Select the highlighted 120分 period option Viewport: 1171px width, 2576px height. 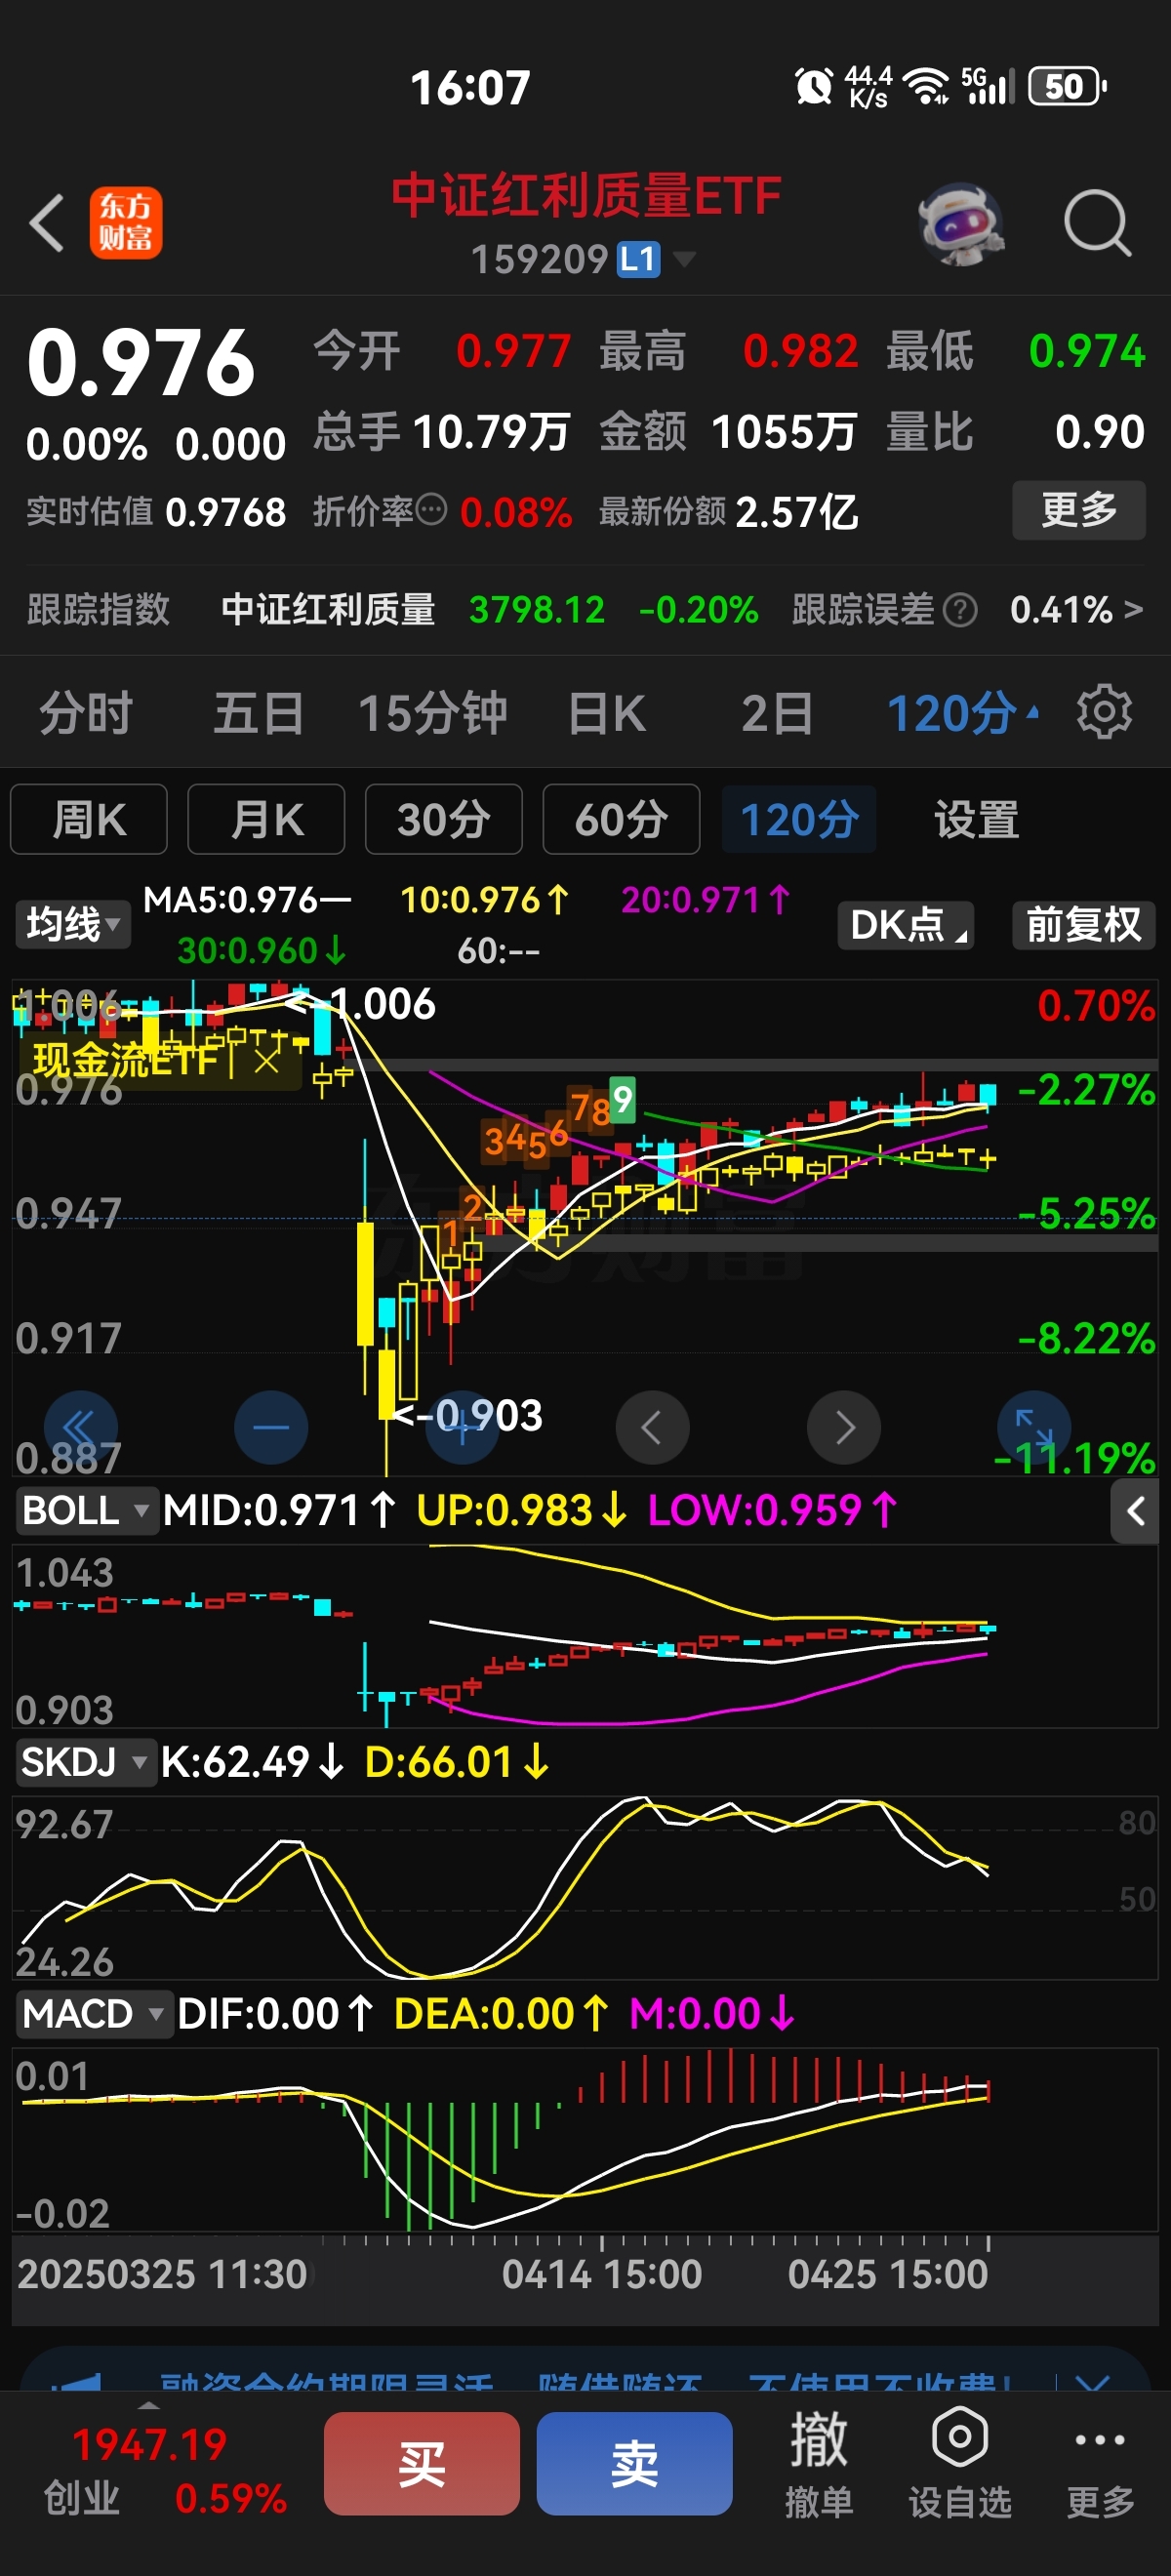(799, 819)
